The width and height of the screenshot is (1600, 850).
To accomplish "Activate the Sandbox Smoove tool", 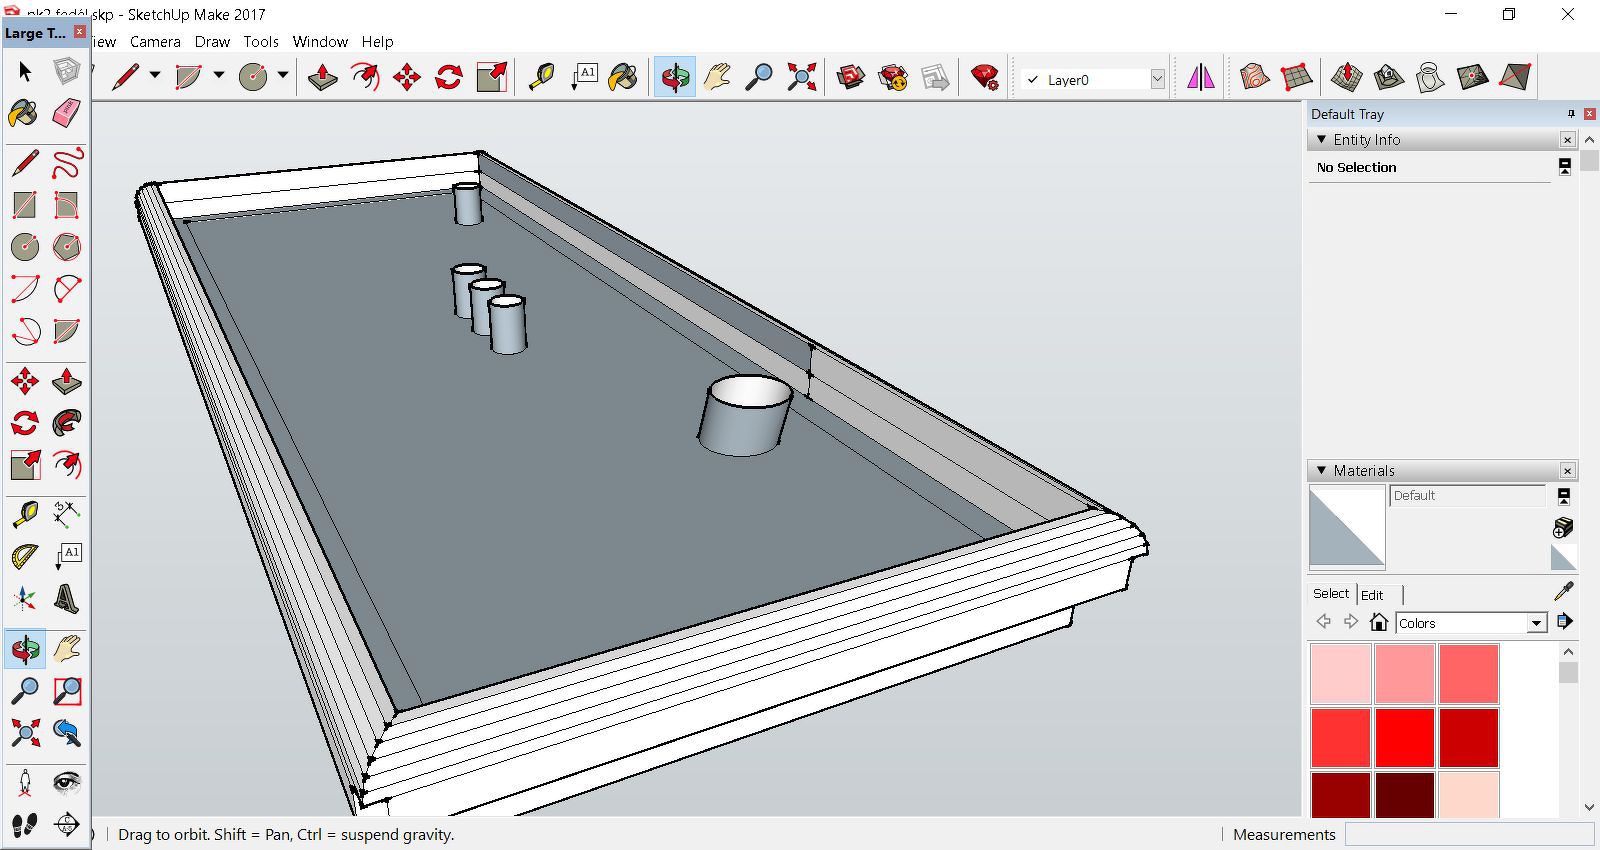I will point(1347,77).
